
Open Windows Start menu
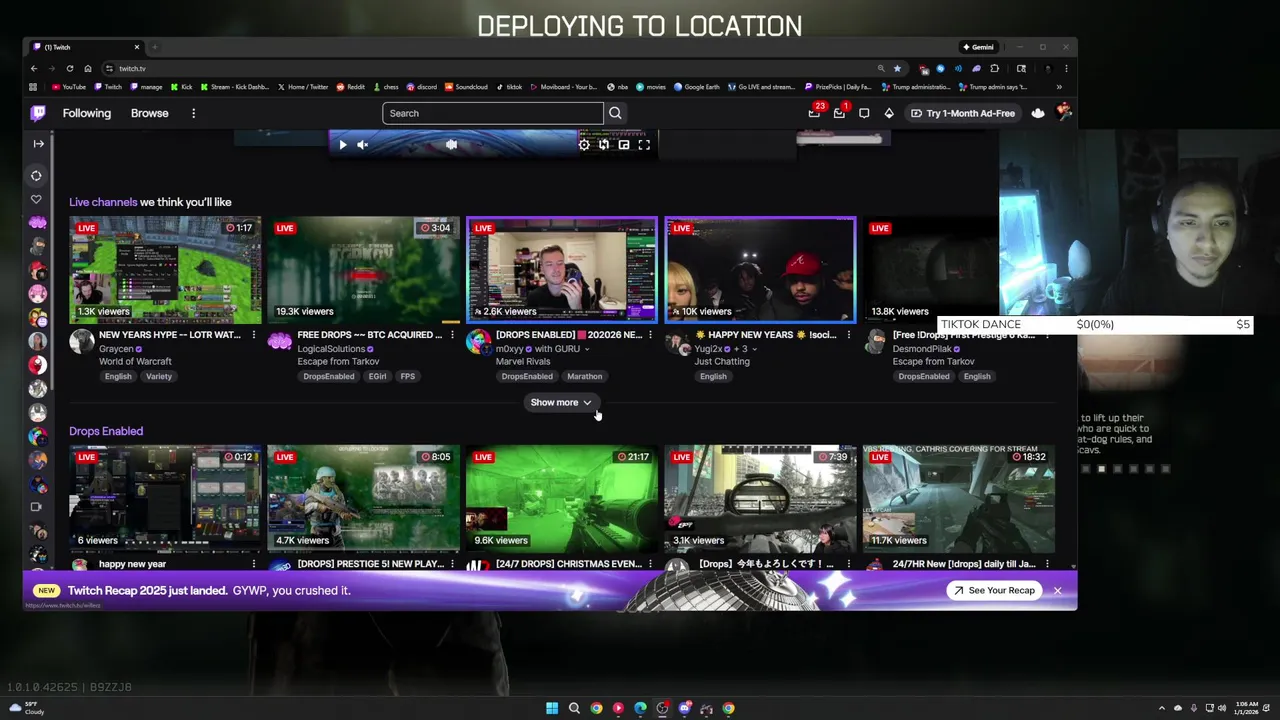(x=552, y=708)
